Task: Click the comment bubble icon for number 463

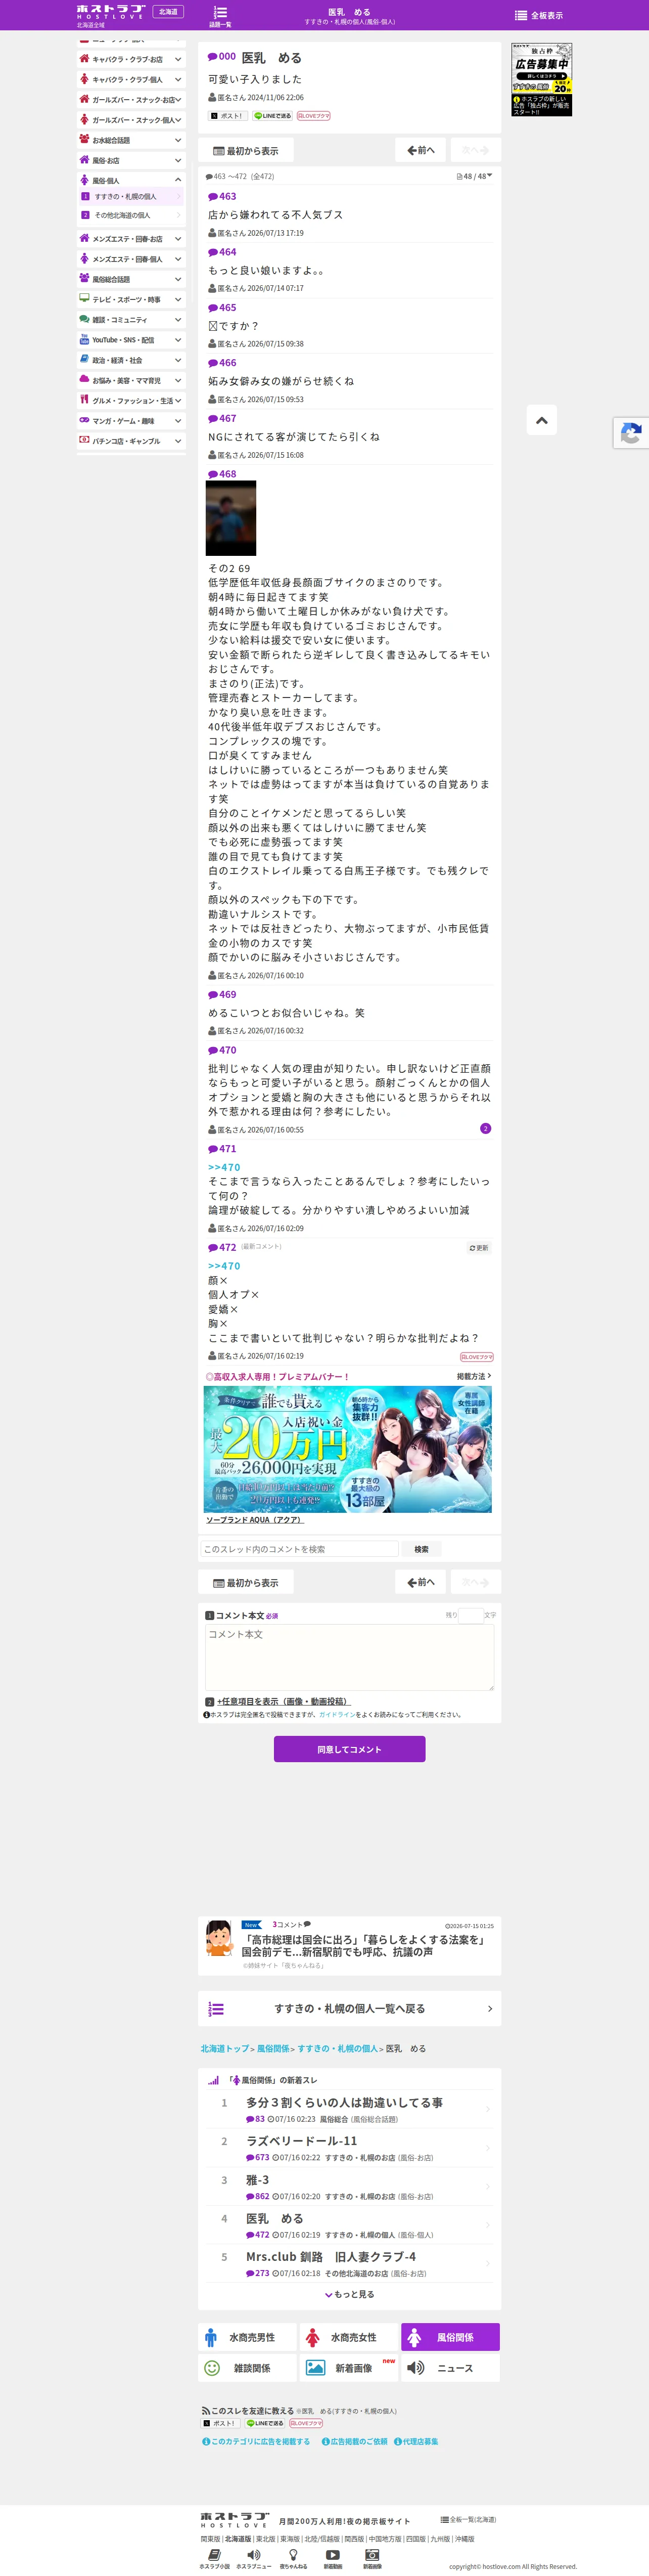Action: pyautogui.click(x=213, y=197)
